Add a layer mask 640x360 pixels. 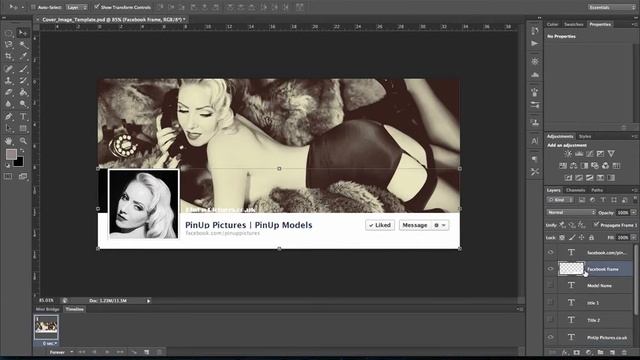click(x=576, y=353)
